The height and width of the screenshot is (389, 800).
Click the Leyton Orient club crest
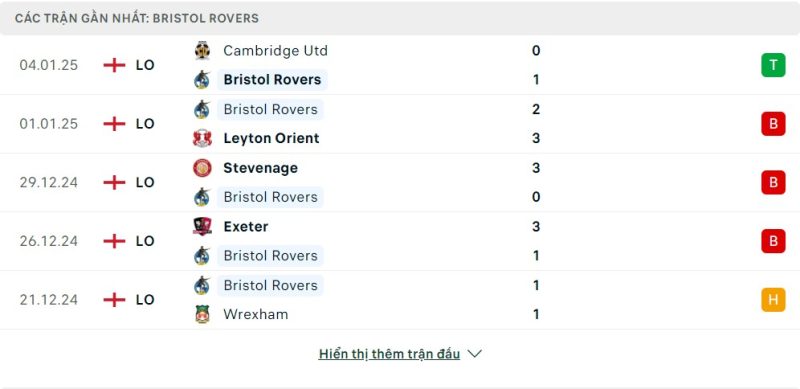point(202,138)
